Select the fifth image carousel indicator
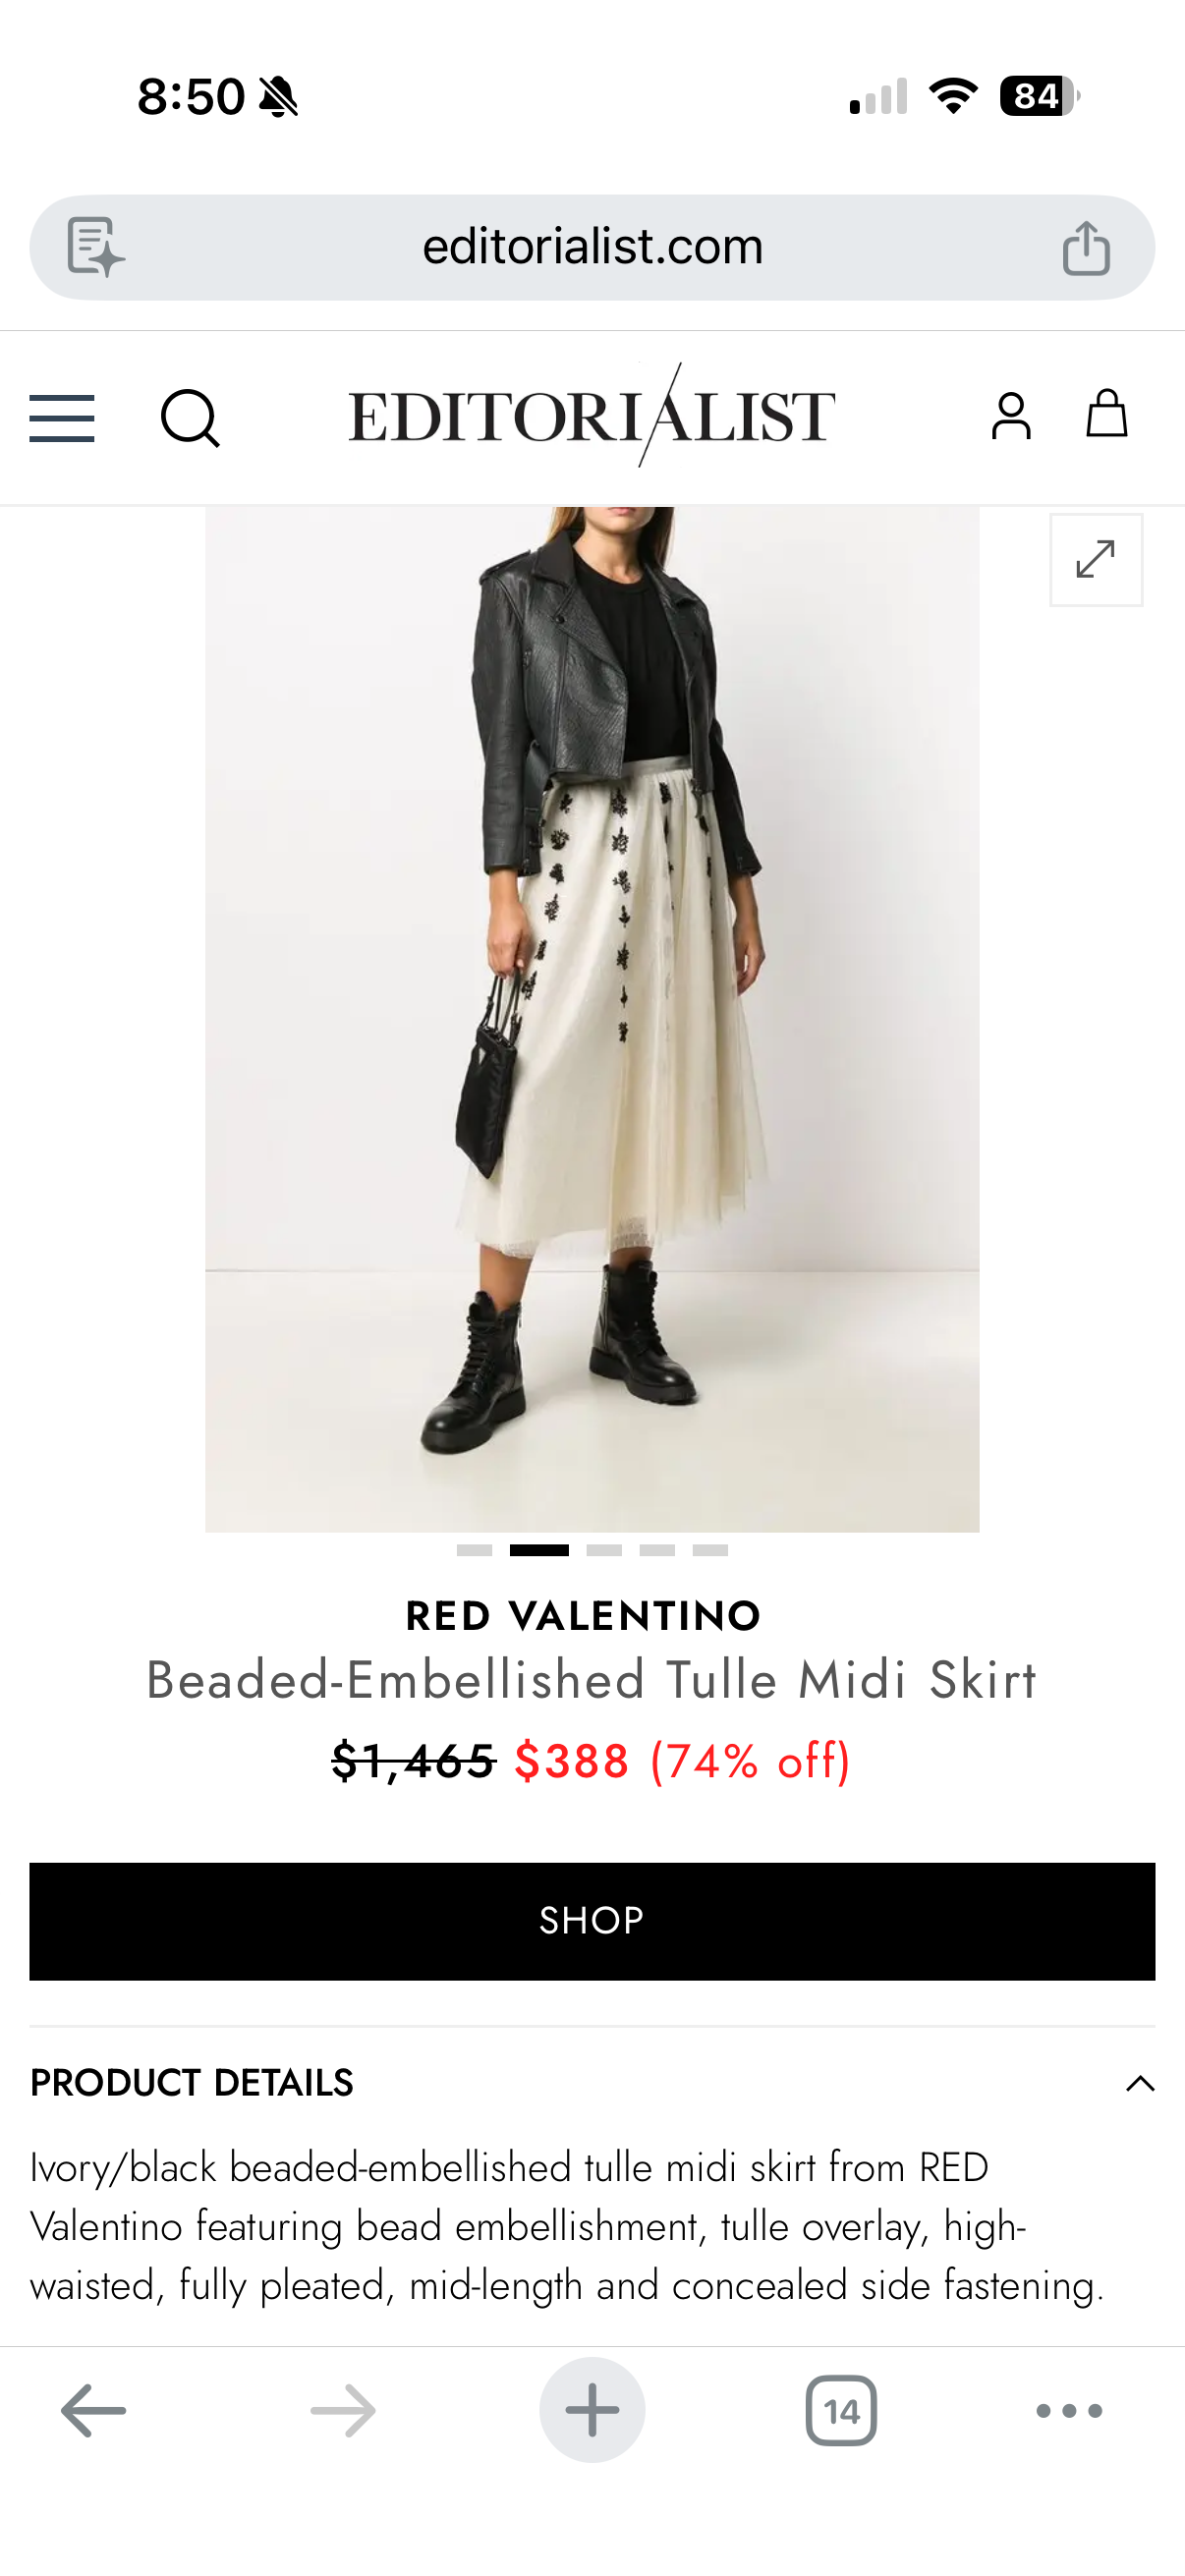 (x=710, y=1550)
